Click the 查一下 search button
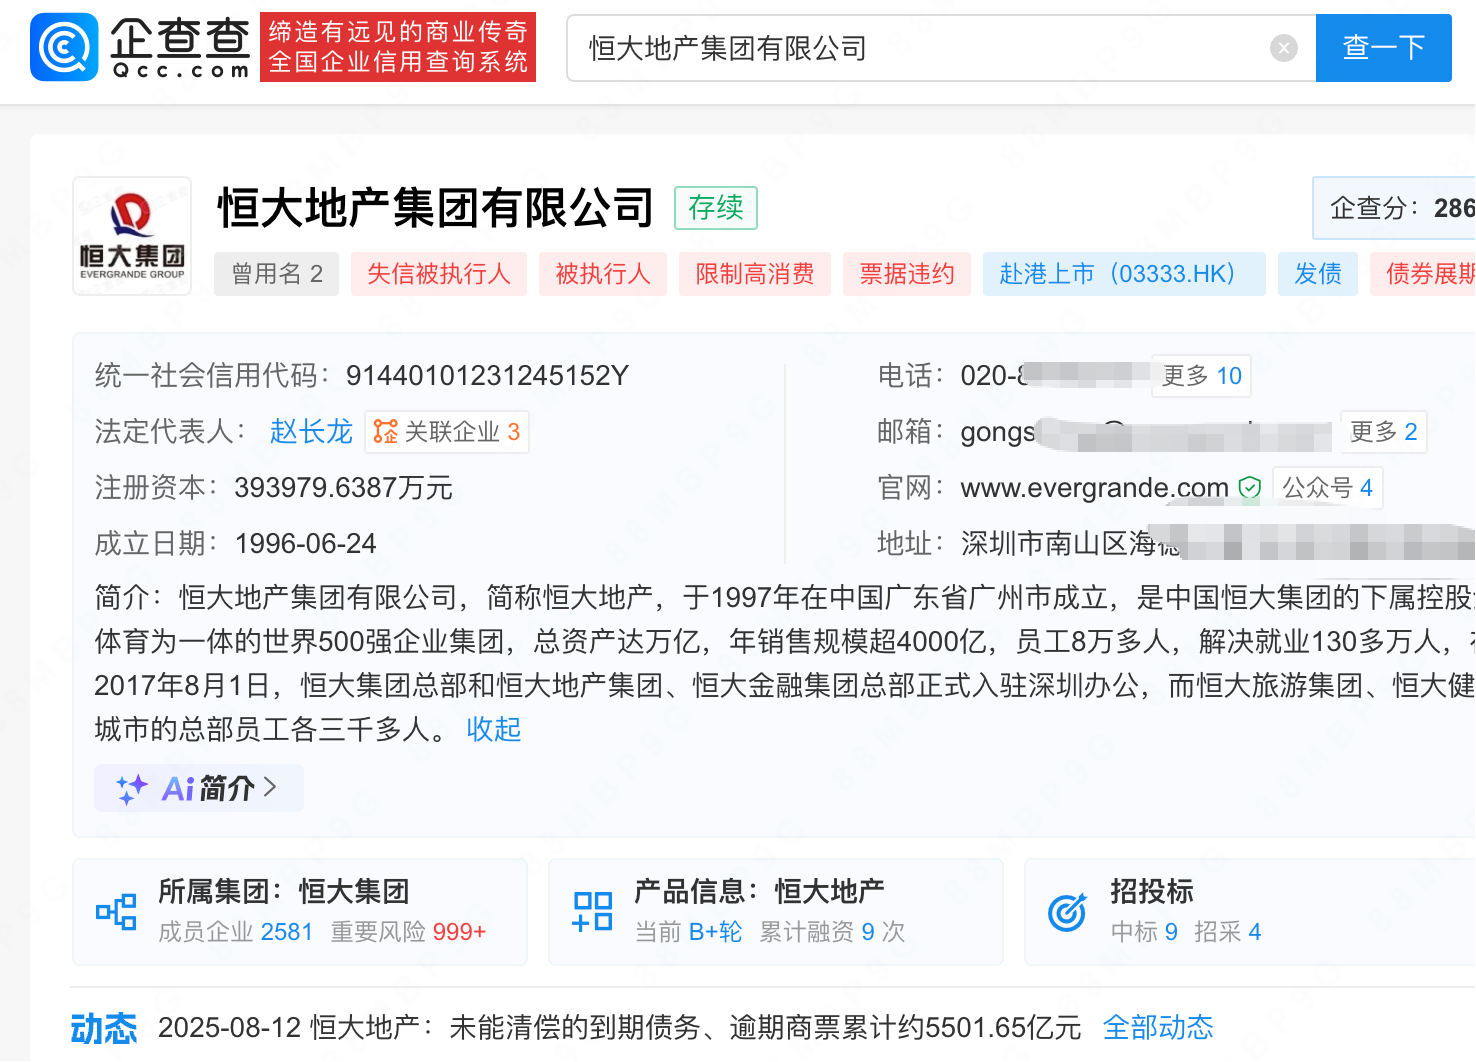 pyautogui.click(x=1383, y=47)
